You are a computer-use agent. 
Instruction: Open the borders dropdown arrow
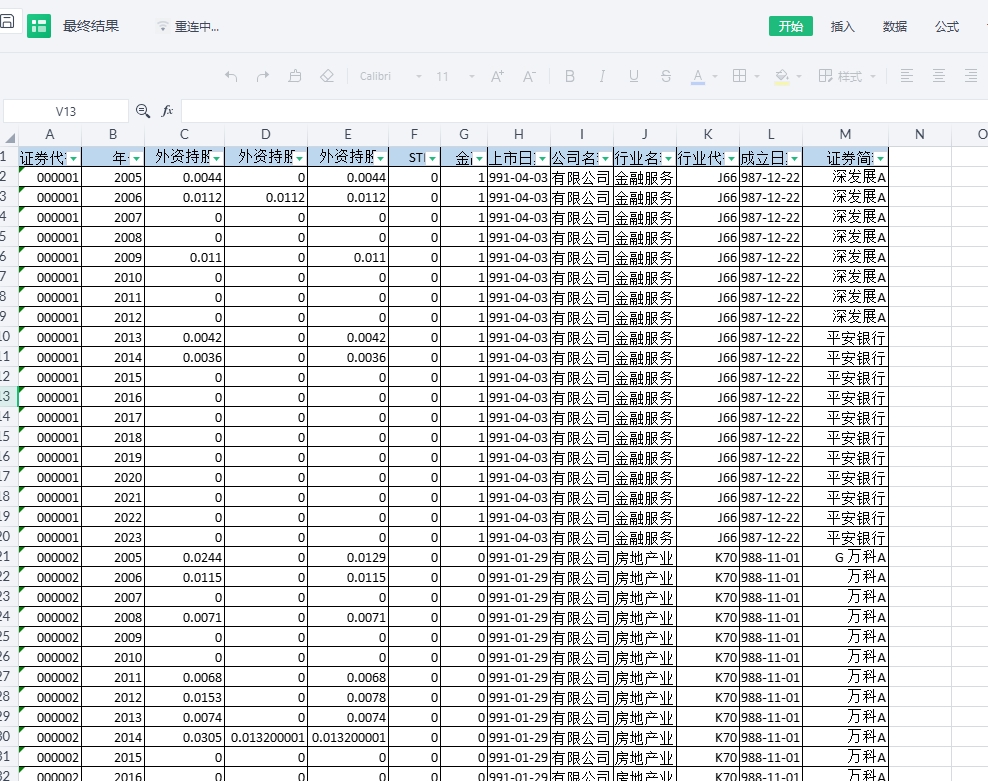757,76
